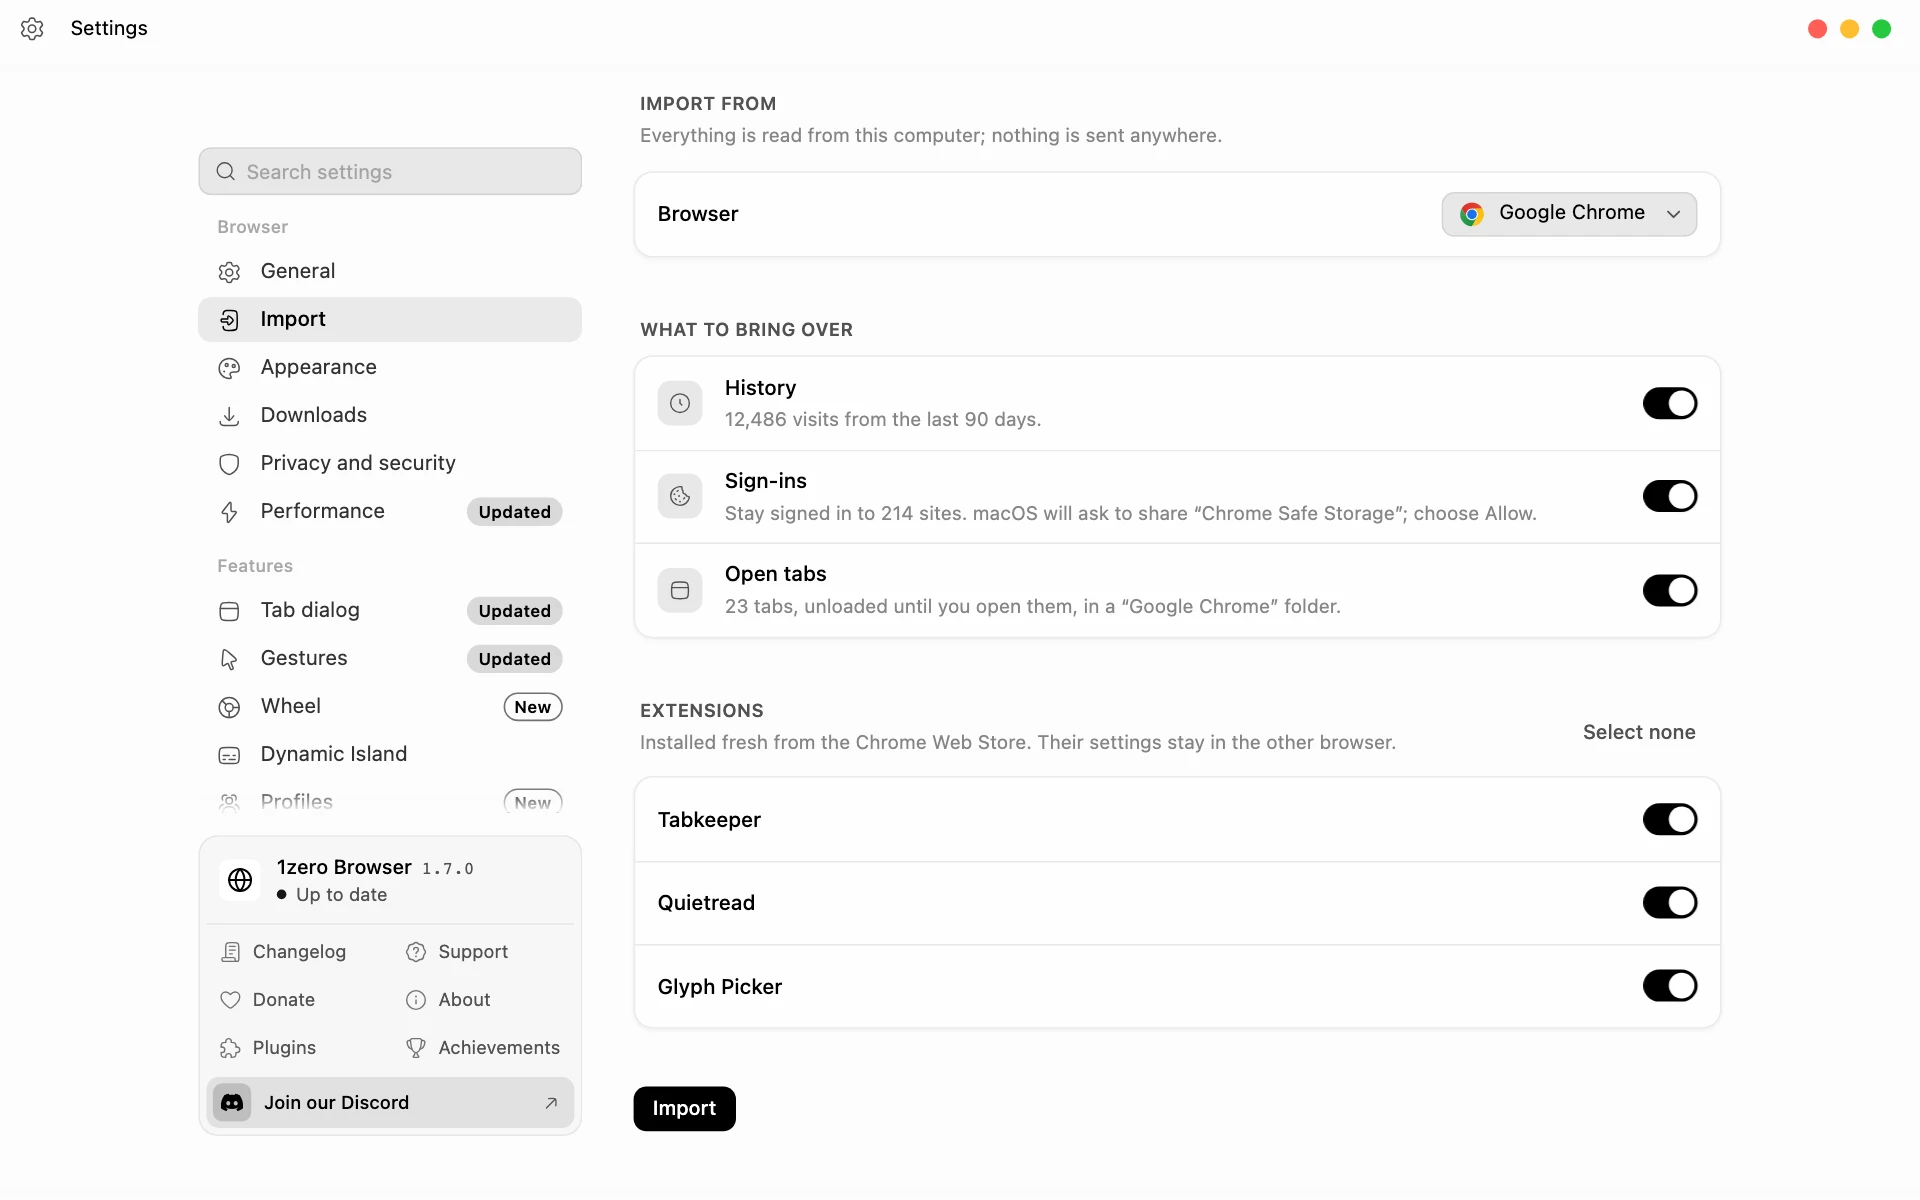Click the Achievements trophy icon
This screenshot has height=1200, width=1920.
(416, 1048)
